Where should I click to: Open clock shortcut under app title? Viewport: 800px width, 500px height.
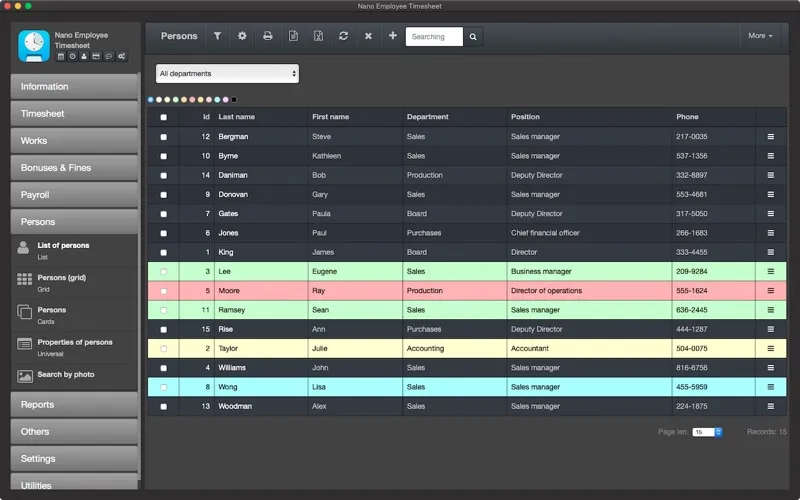tap(72, 57)
